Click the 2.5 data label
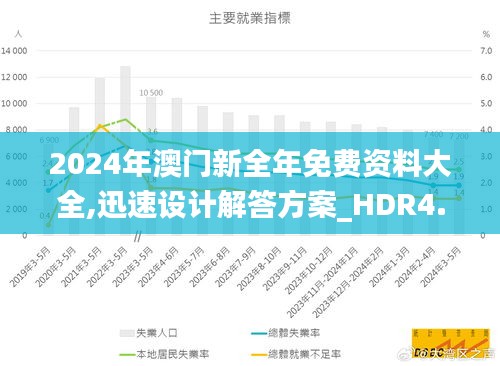 click(x=459, y=162)
